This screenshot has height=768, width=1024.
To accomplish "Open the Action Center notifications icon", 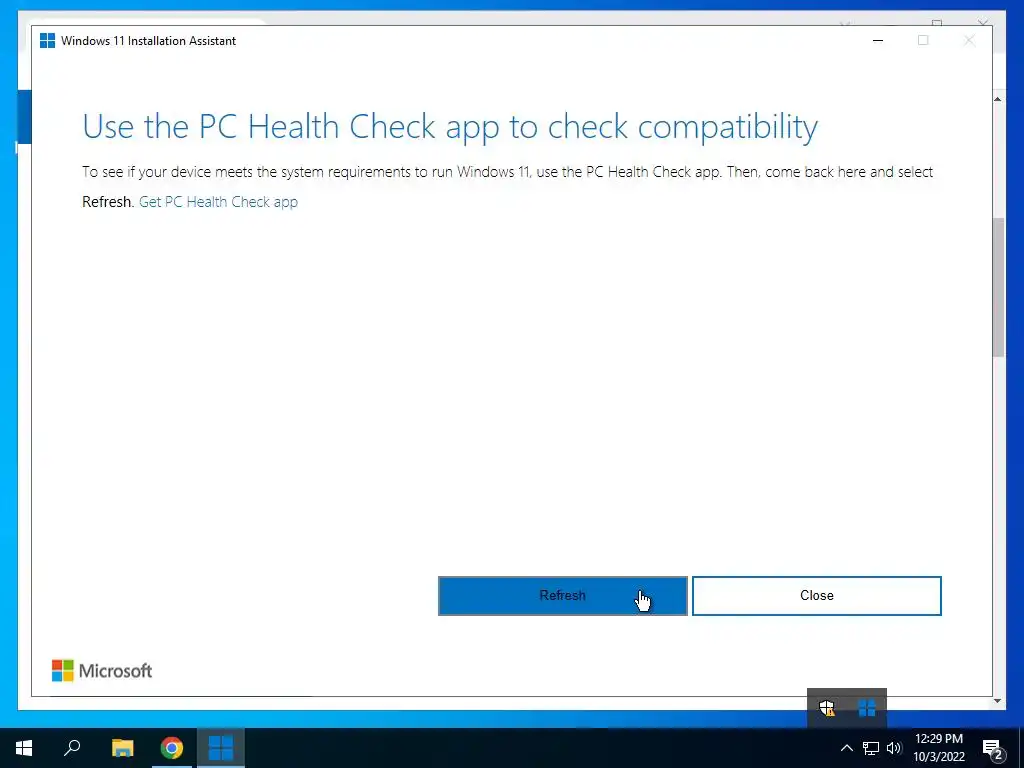I will [x=993, y=749].
